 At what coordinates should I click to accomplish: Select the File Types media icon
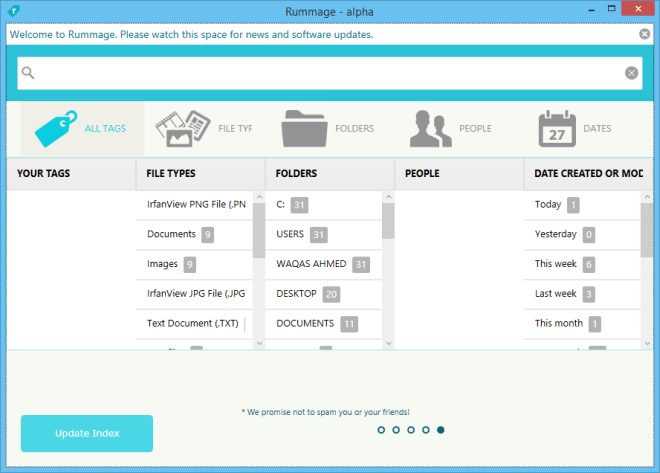pos(183,128)
